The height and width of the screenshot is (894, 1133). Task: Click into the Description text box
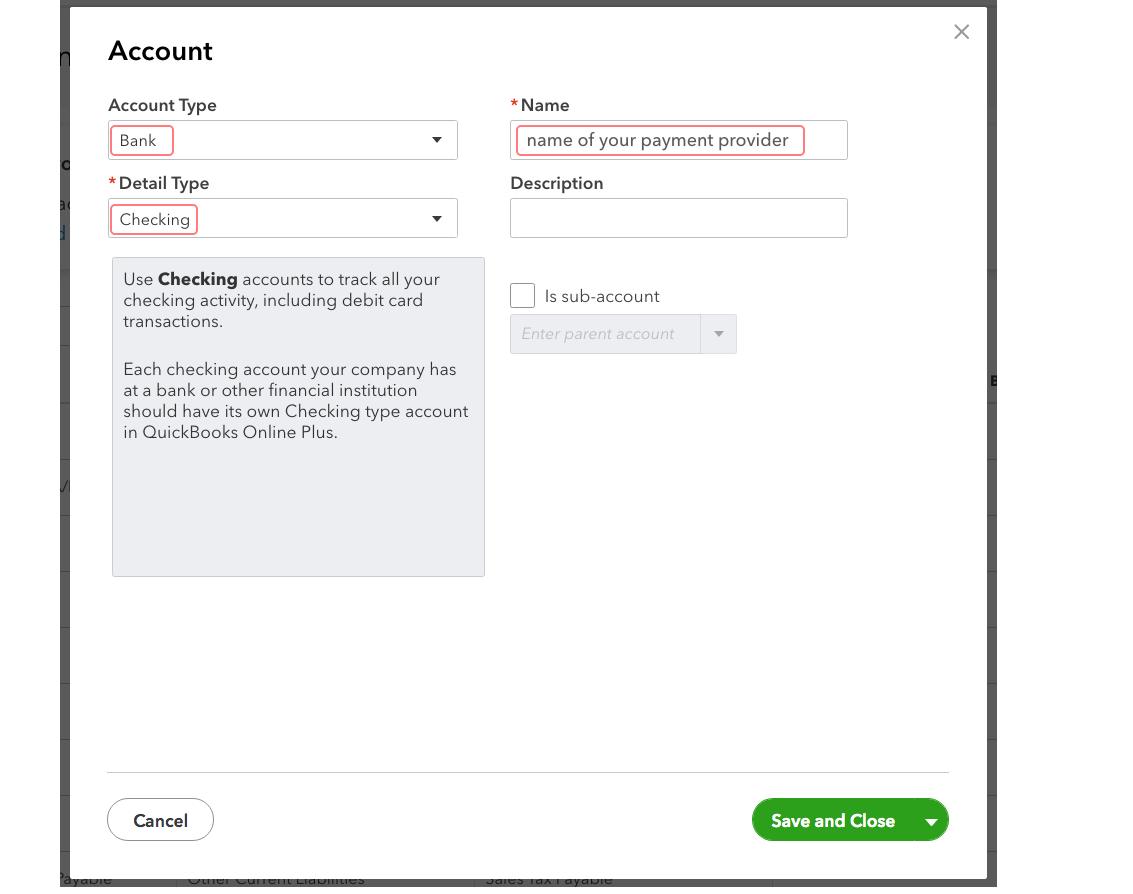tap(678, 218)
